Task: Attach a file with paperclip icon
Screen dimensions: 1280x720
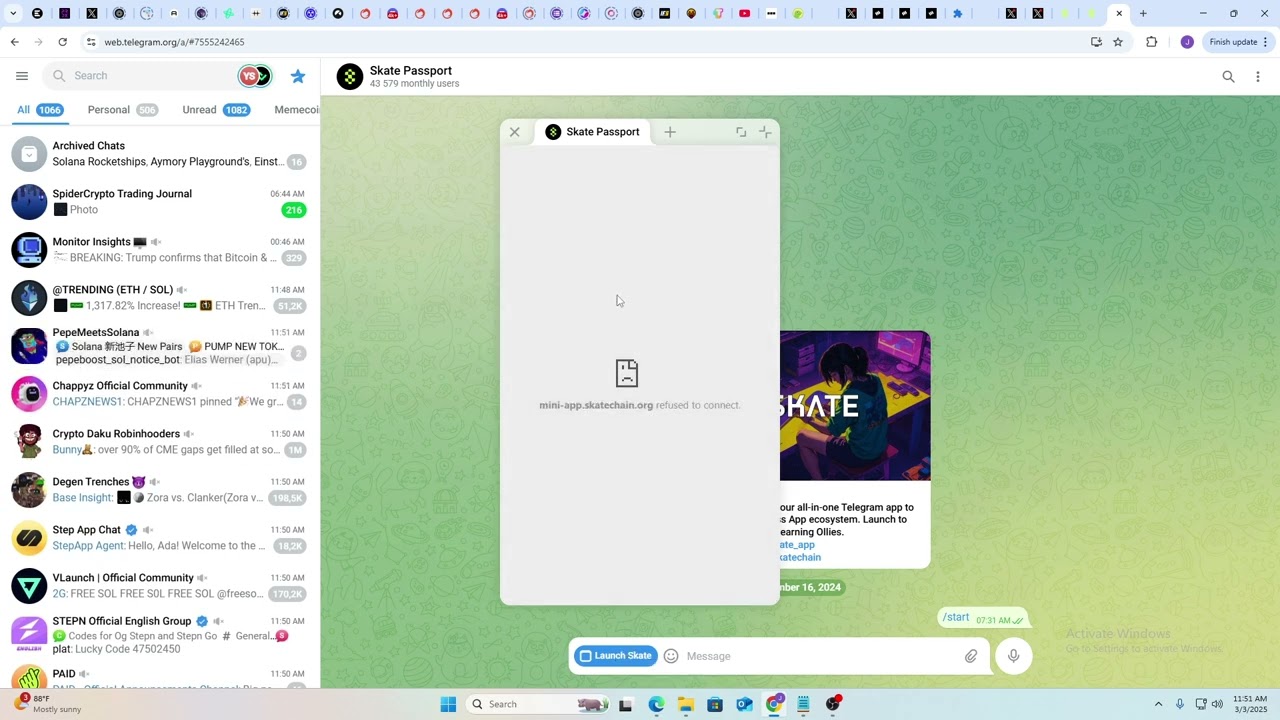Action: 971,656
